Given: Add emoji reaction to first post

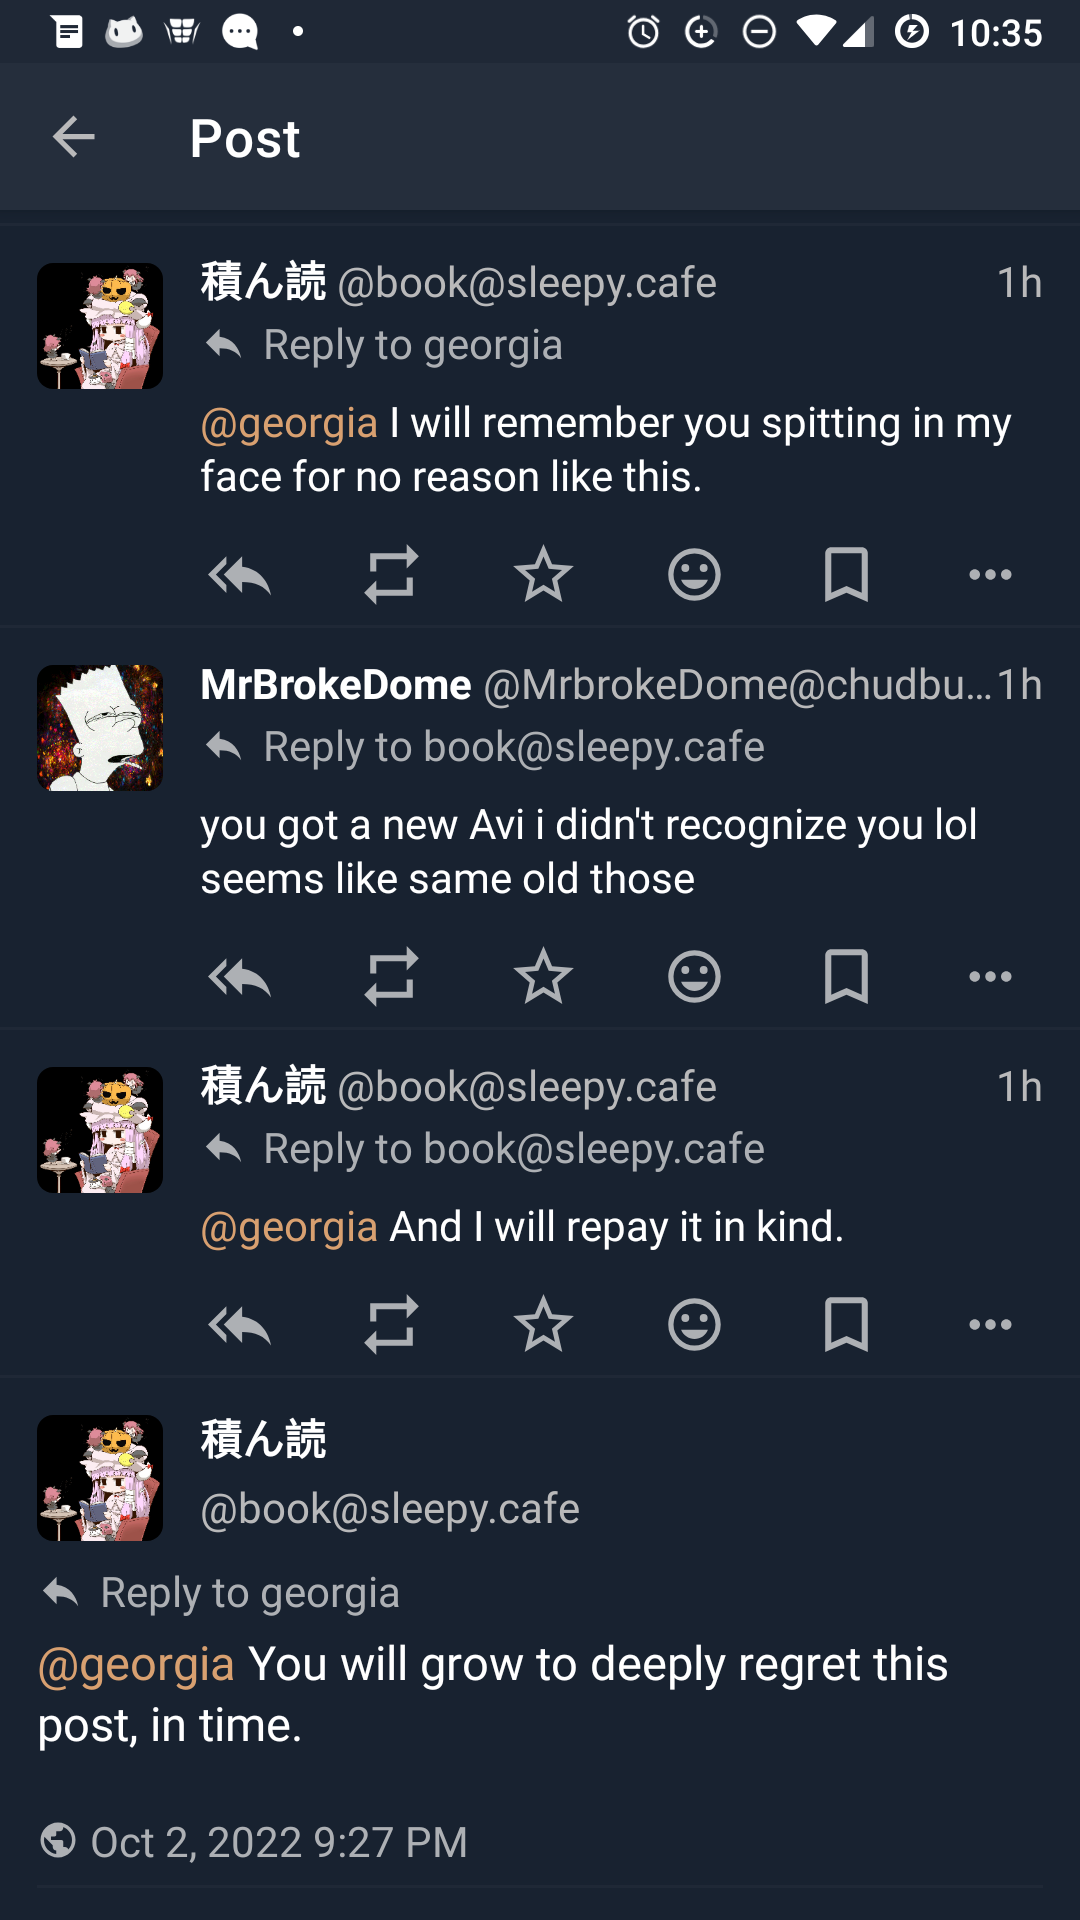Looking at the screenshot, I should click(694, 575).
